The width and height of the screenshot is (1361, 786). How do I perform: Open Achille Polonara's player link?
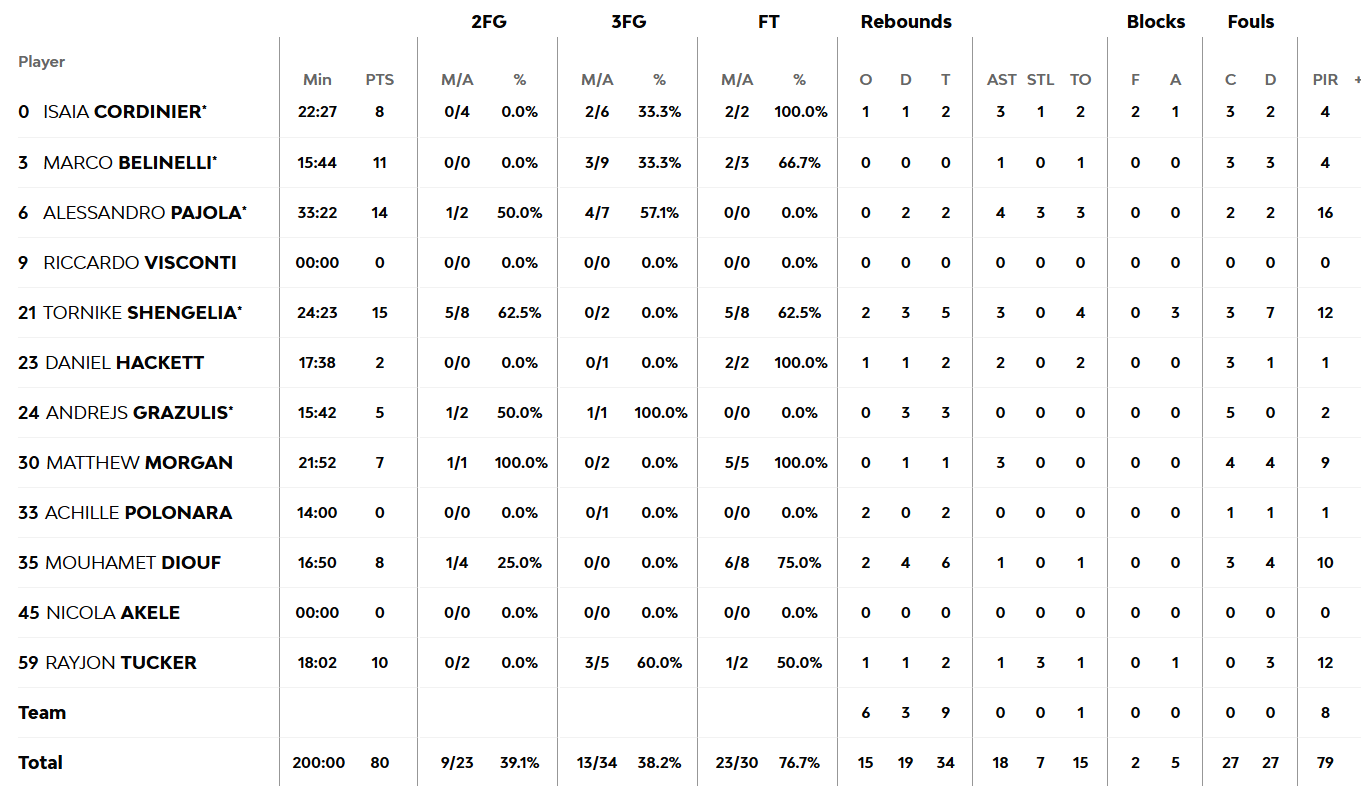click(139, 512)
